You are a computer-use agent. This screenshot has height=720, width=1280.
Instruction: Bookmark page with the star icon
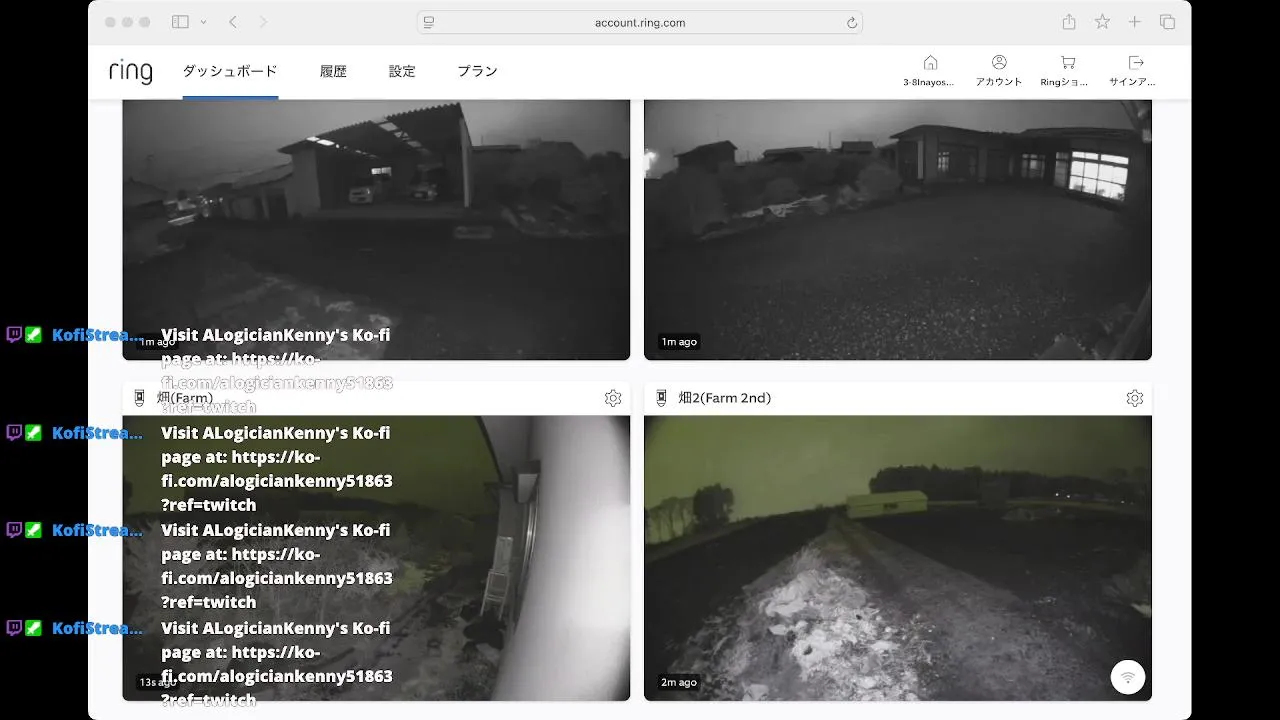(1102, 22)
